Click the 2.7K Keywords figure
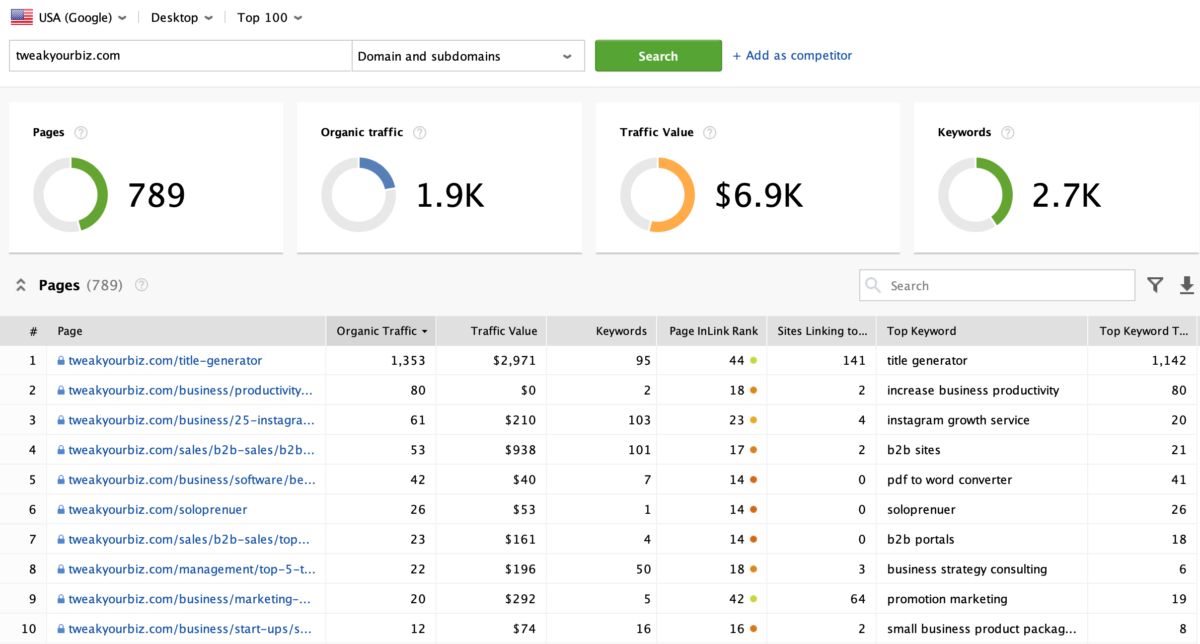The image size is (1200, 644). [1066, 195]
